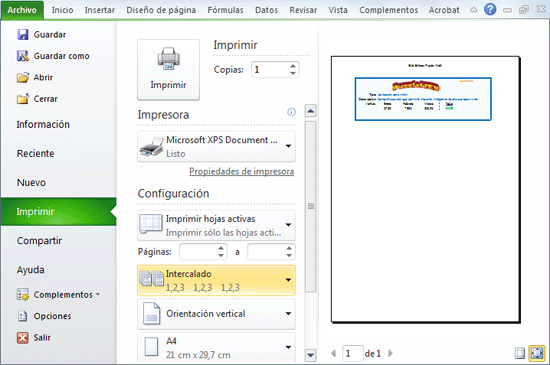The width and height of the screenshot is (550, 365).
Task: Select Información in the sidebar
Action: point(59,124)
